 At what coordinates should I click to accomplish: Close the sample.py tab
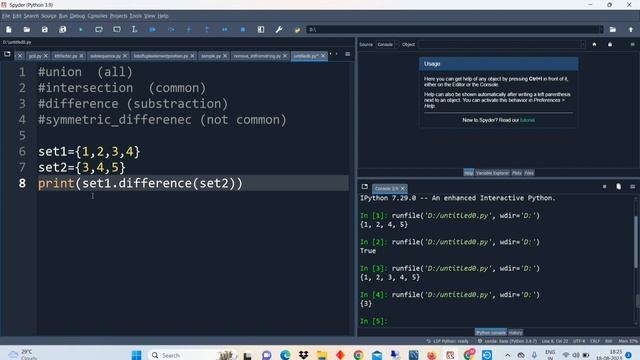[225, 56]
